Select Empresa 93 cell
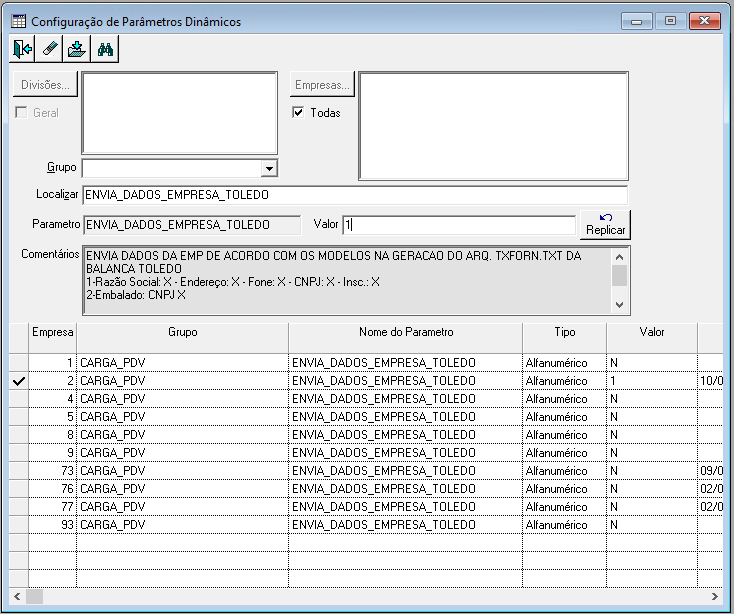Viewport: 734px width, 614px height. (x=52, y=525)
